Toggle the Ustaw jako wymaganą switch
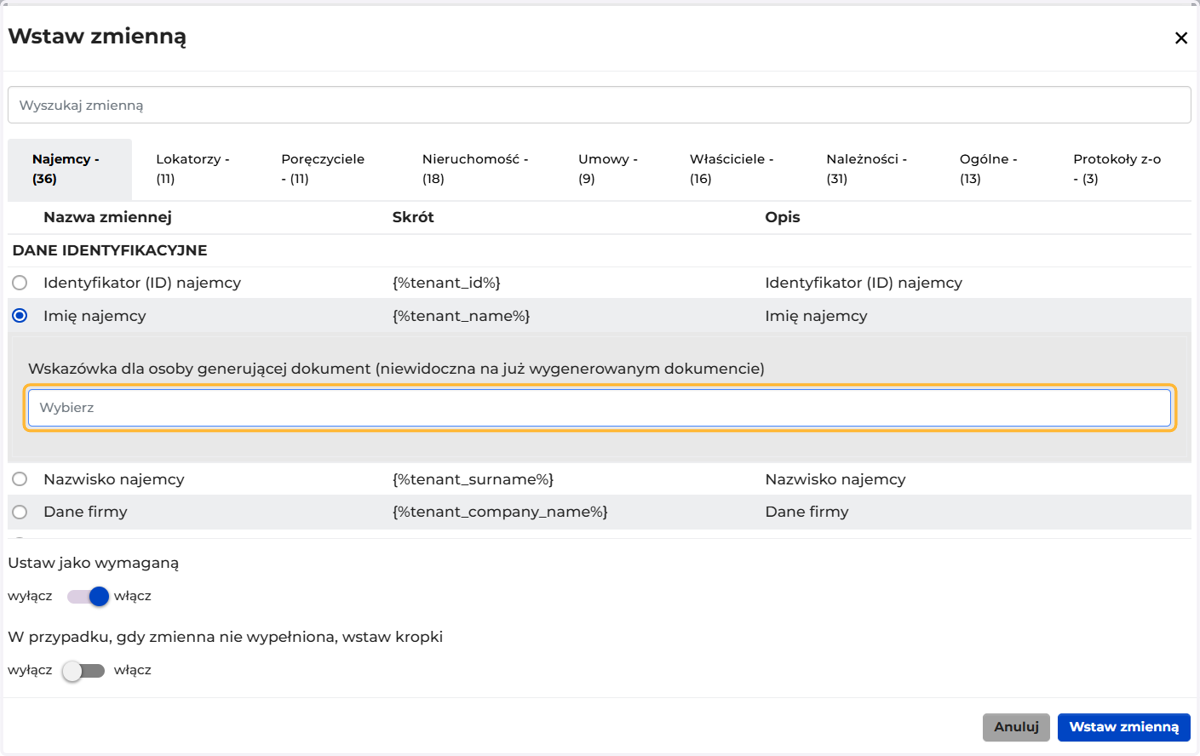This screenshot has width=1200, height=756. (88, 596)
